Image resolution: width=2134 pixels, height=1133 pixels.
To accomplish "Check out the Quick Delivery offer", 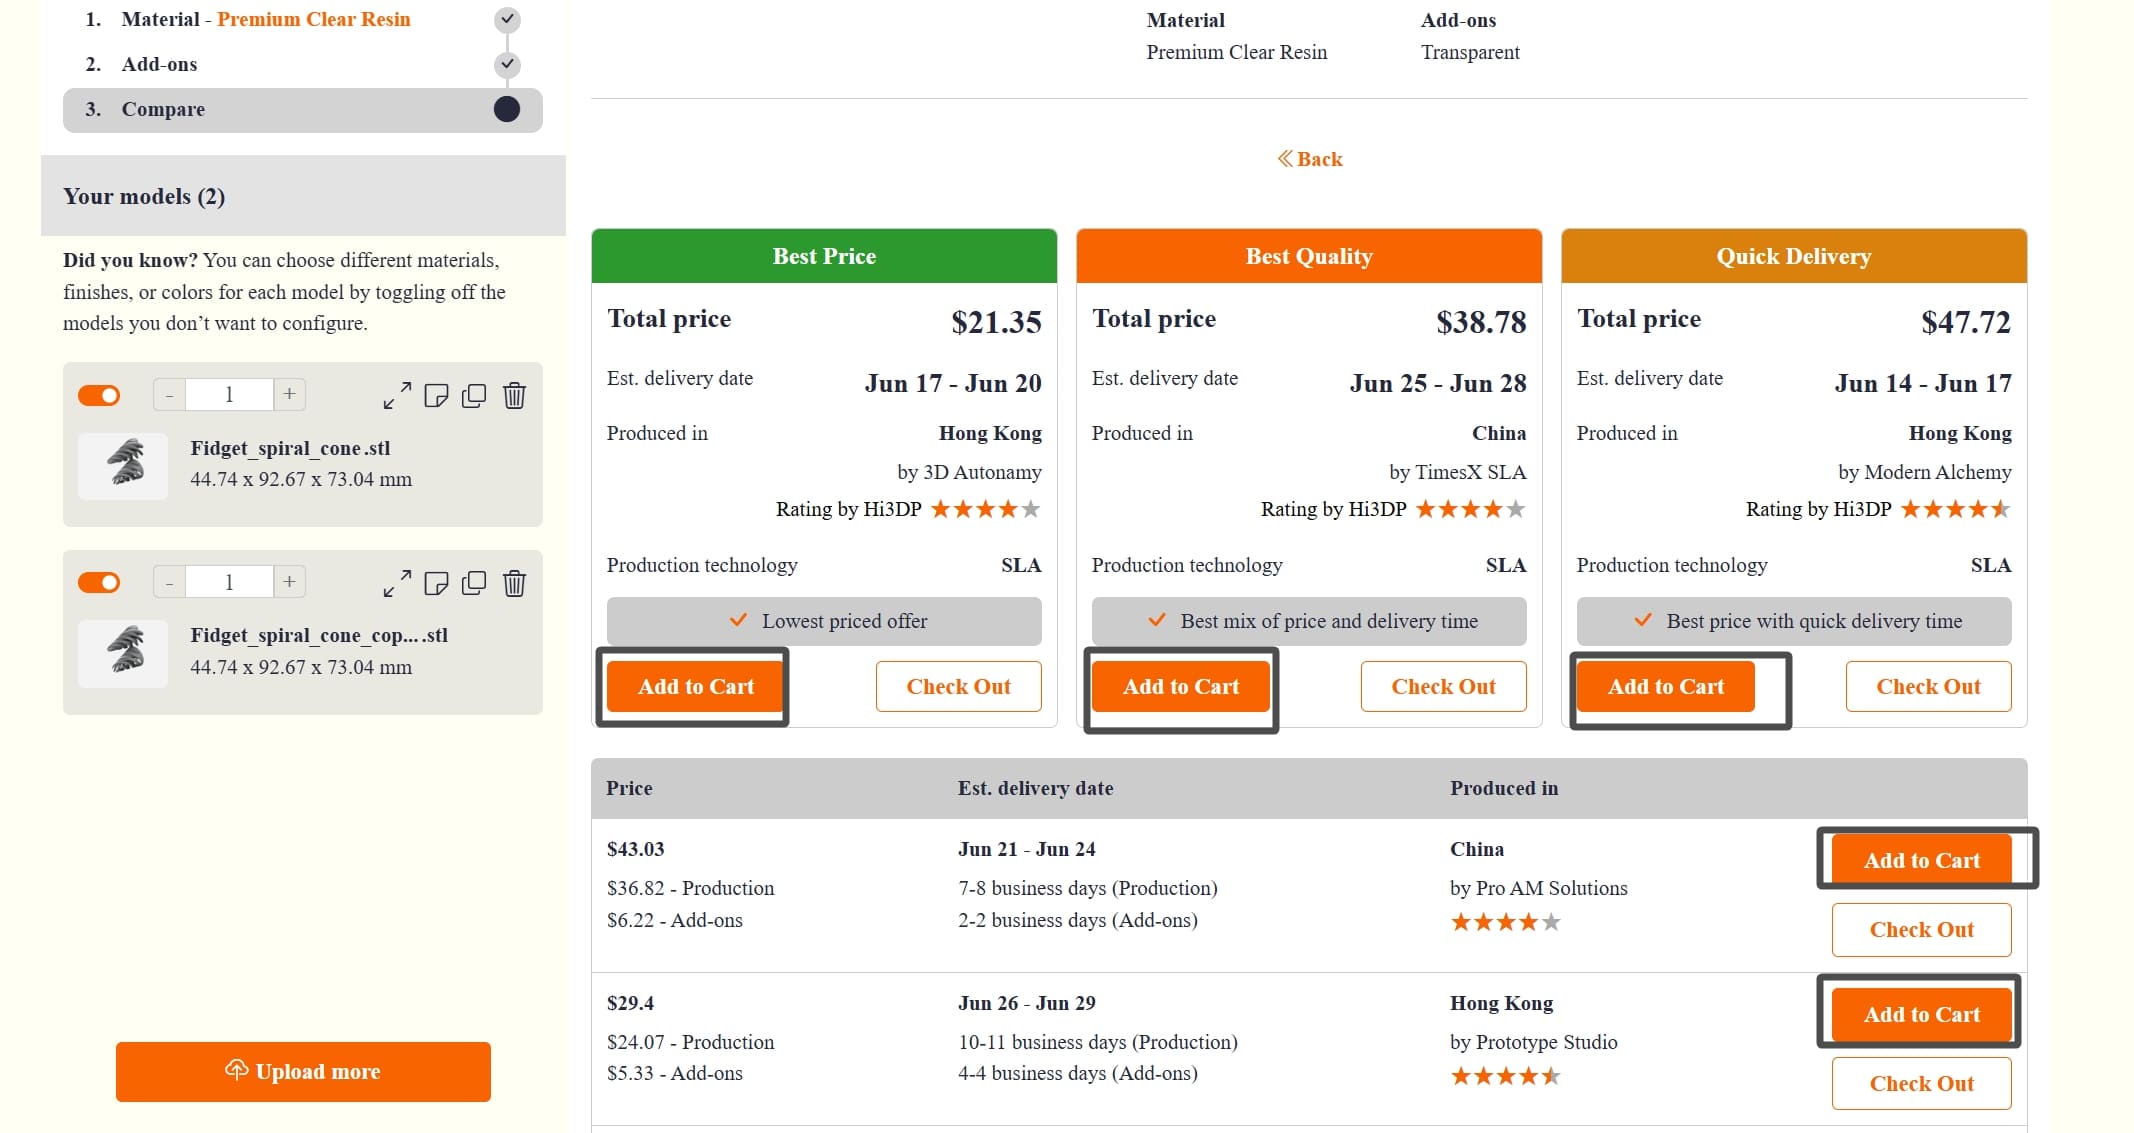I will click(1927, 686).
